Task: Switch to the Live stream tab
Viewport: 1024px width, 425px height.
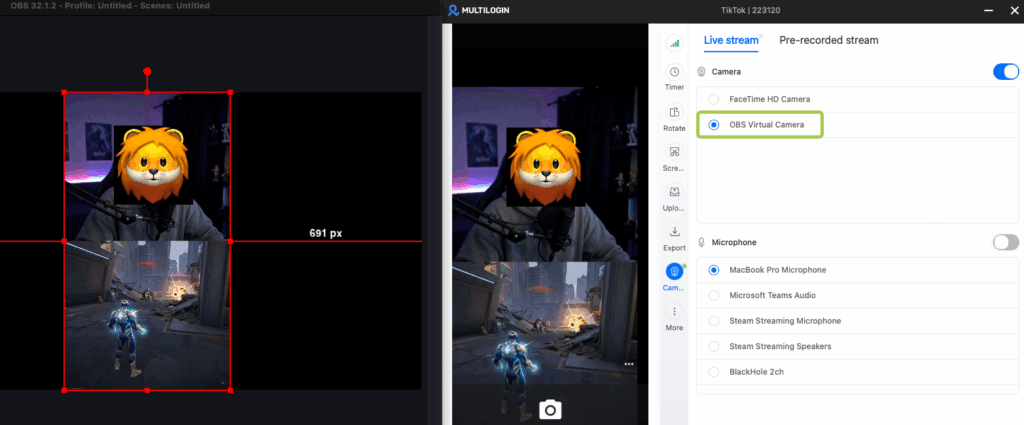Action: point(731,40)
